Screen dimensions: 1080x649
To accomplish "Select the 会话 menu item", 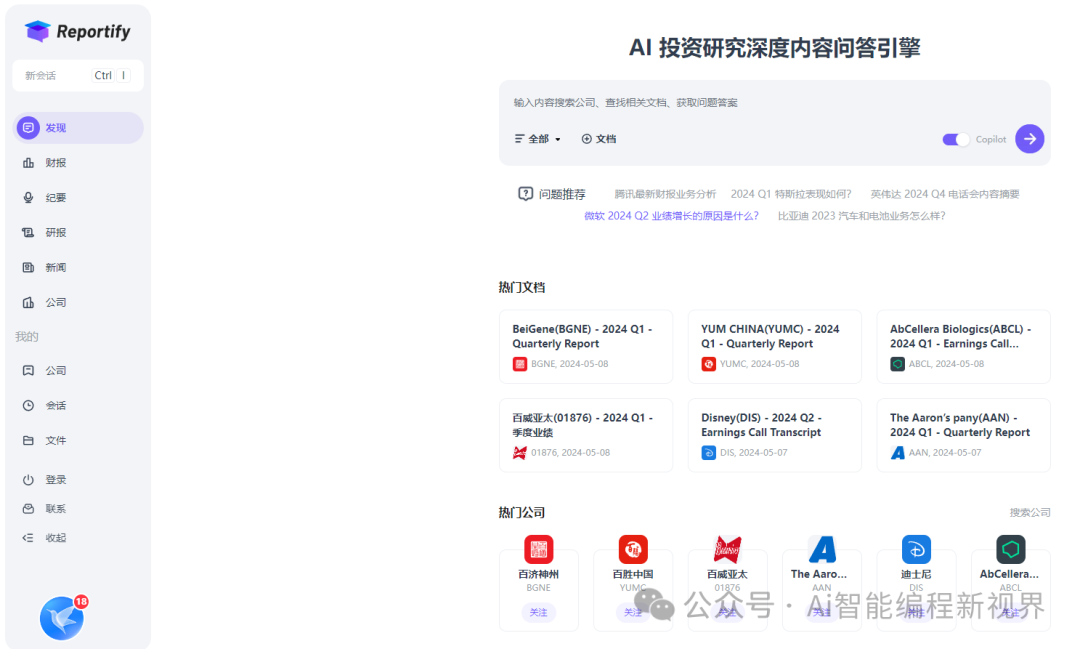I will [78, 406].
